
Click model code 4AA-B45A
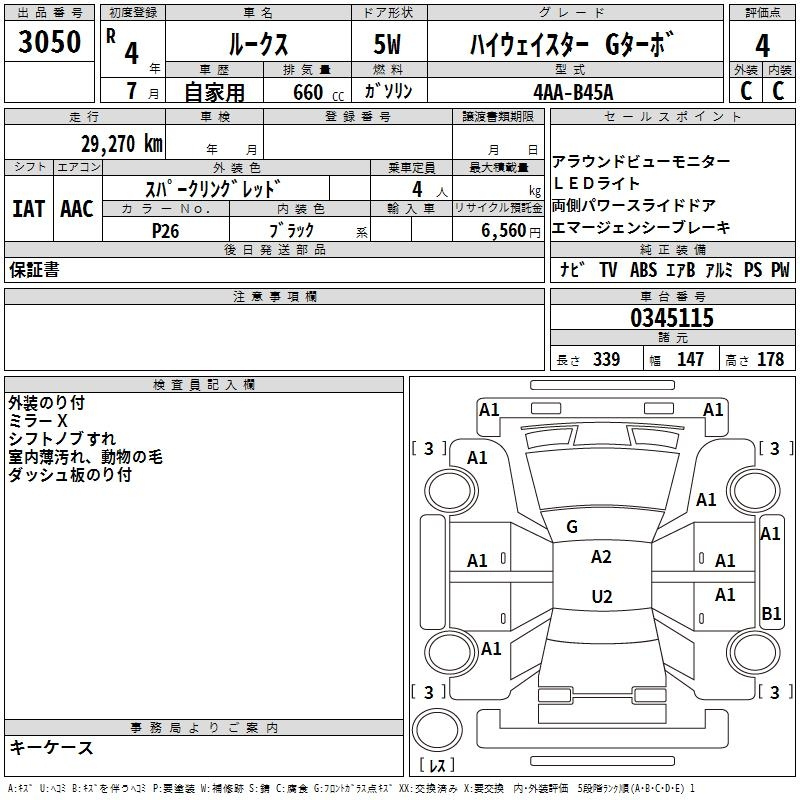(573, 92)
